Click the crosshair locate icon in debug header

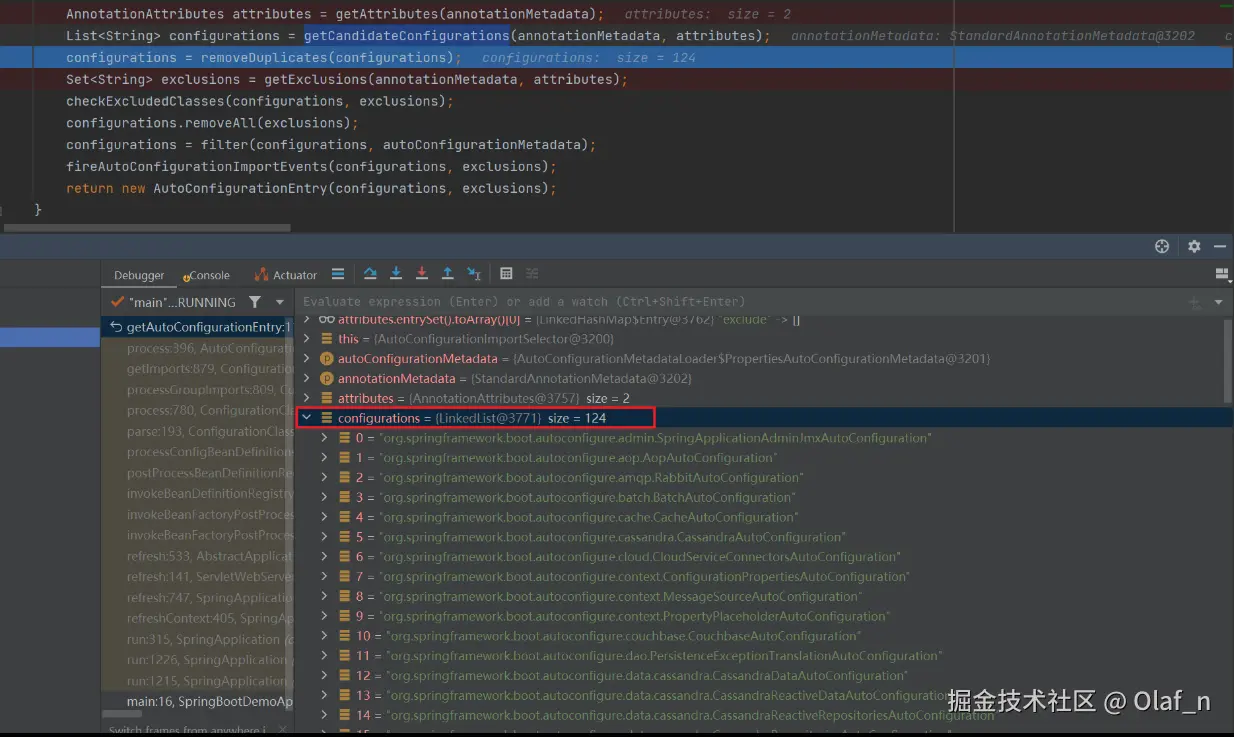point(1162,246)
